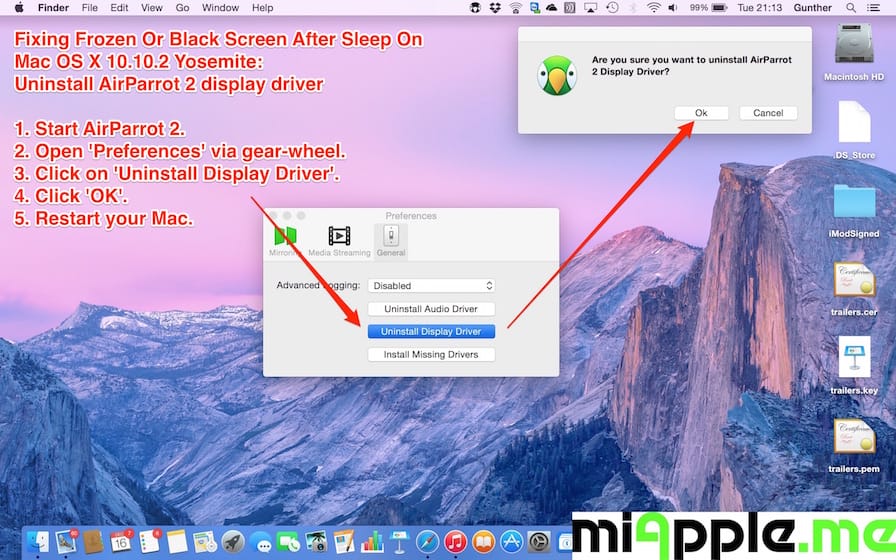Open the Finder menu
The image size is (896, 560).
[x=53, y=7]
